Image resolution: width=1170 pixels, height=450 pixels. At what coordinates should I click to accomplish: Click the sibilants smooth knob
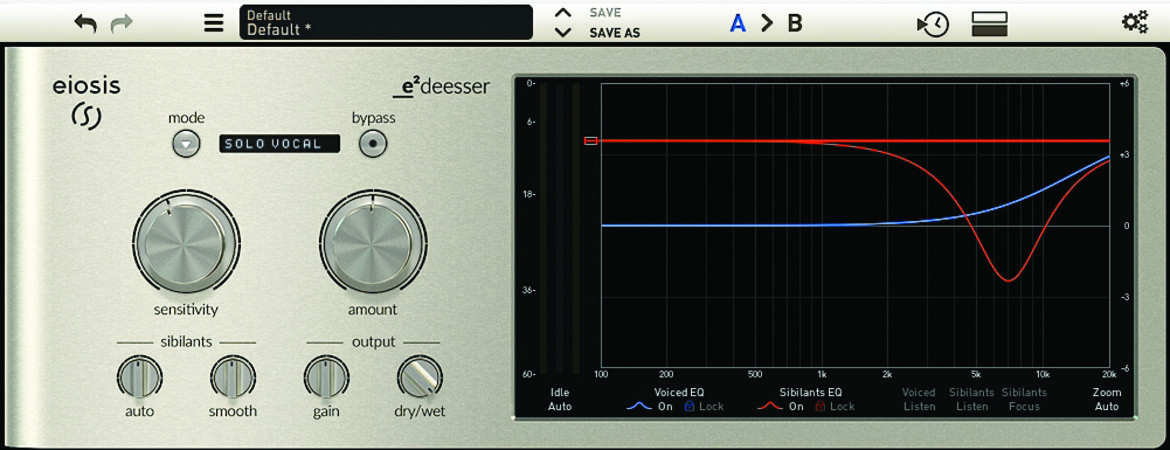click(x=233, y=377)
